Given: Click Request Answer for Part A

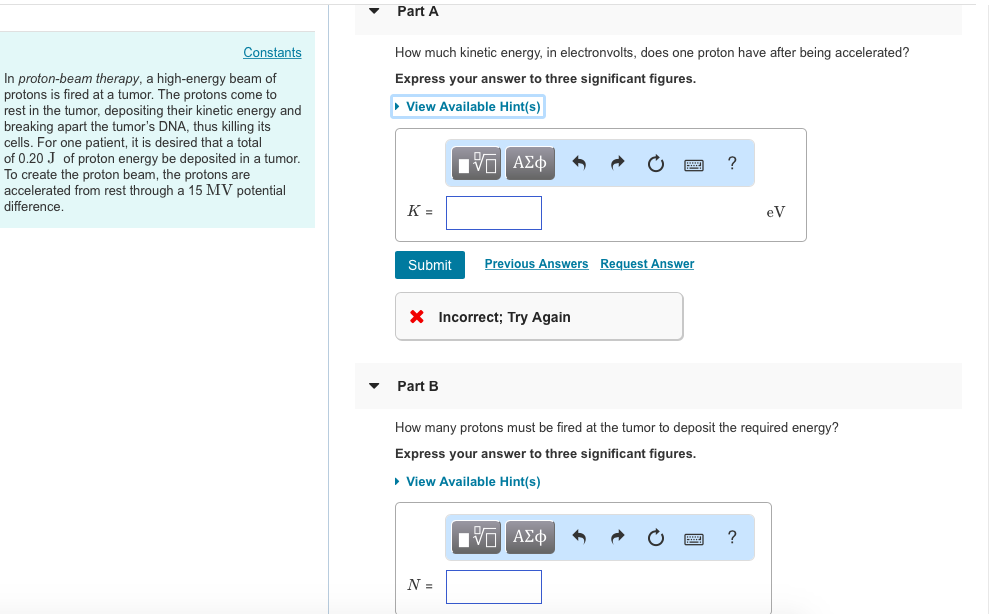Looking at the screenshot, I should pos(646,263).
